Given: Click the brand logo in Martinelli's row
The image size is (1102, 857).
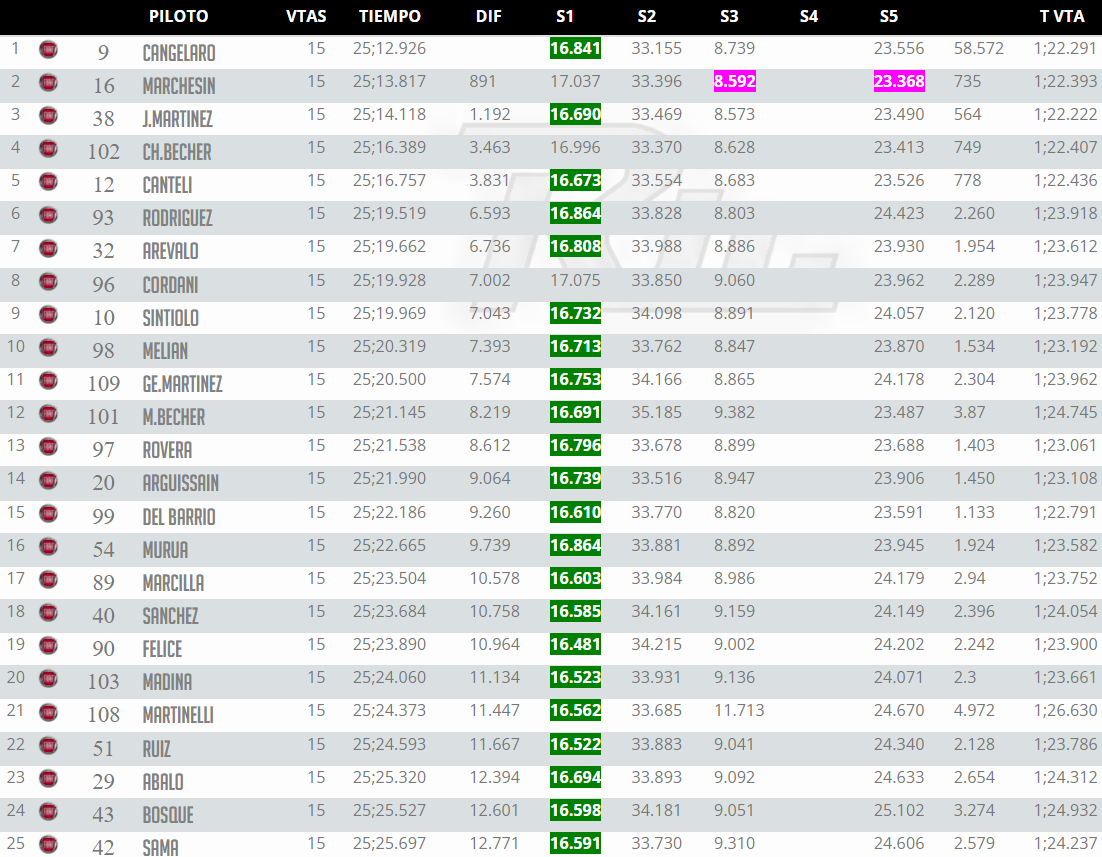Looking at the screenshot, I should pos(48,712).
